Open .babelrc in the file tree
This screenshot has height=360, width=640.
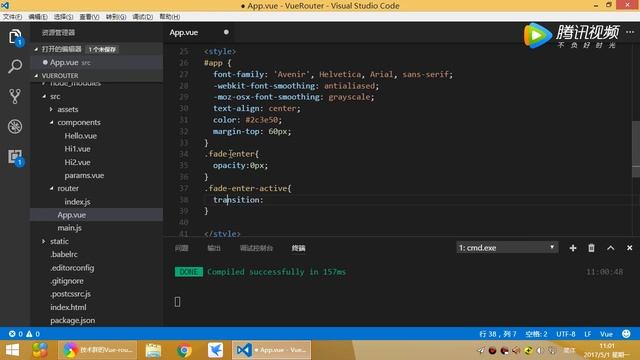(64, 254)
